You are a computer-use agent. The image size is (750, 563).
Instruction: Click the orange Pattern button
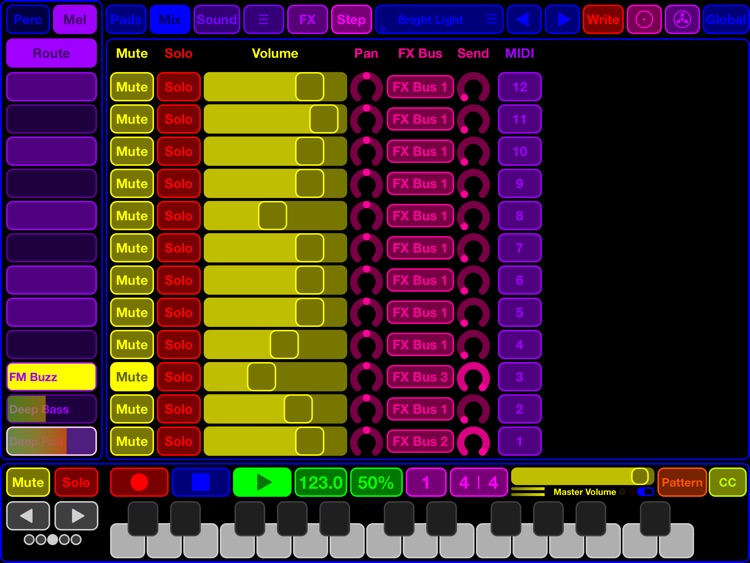coord(682,482)
